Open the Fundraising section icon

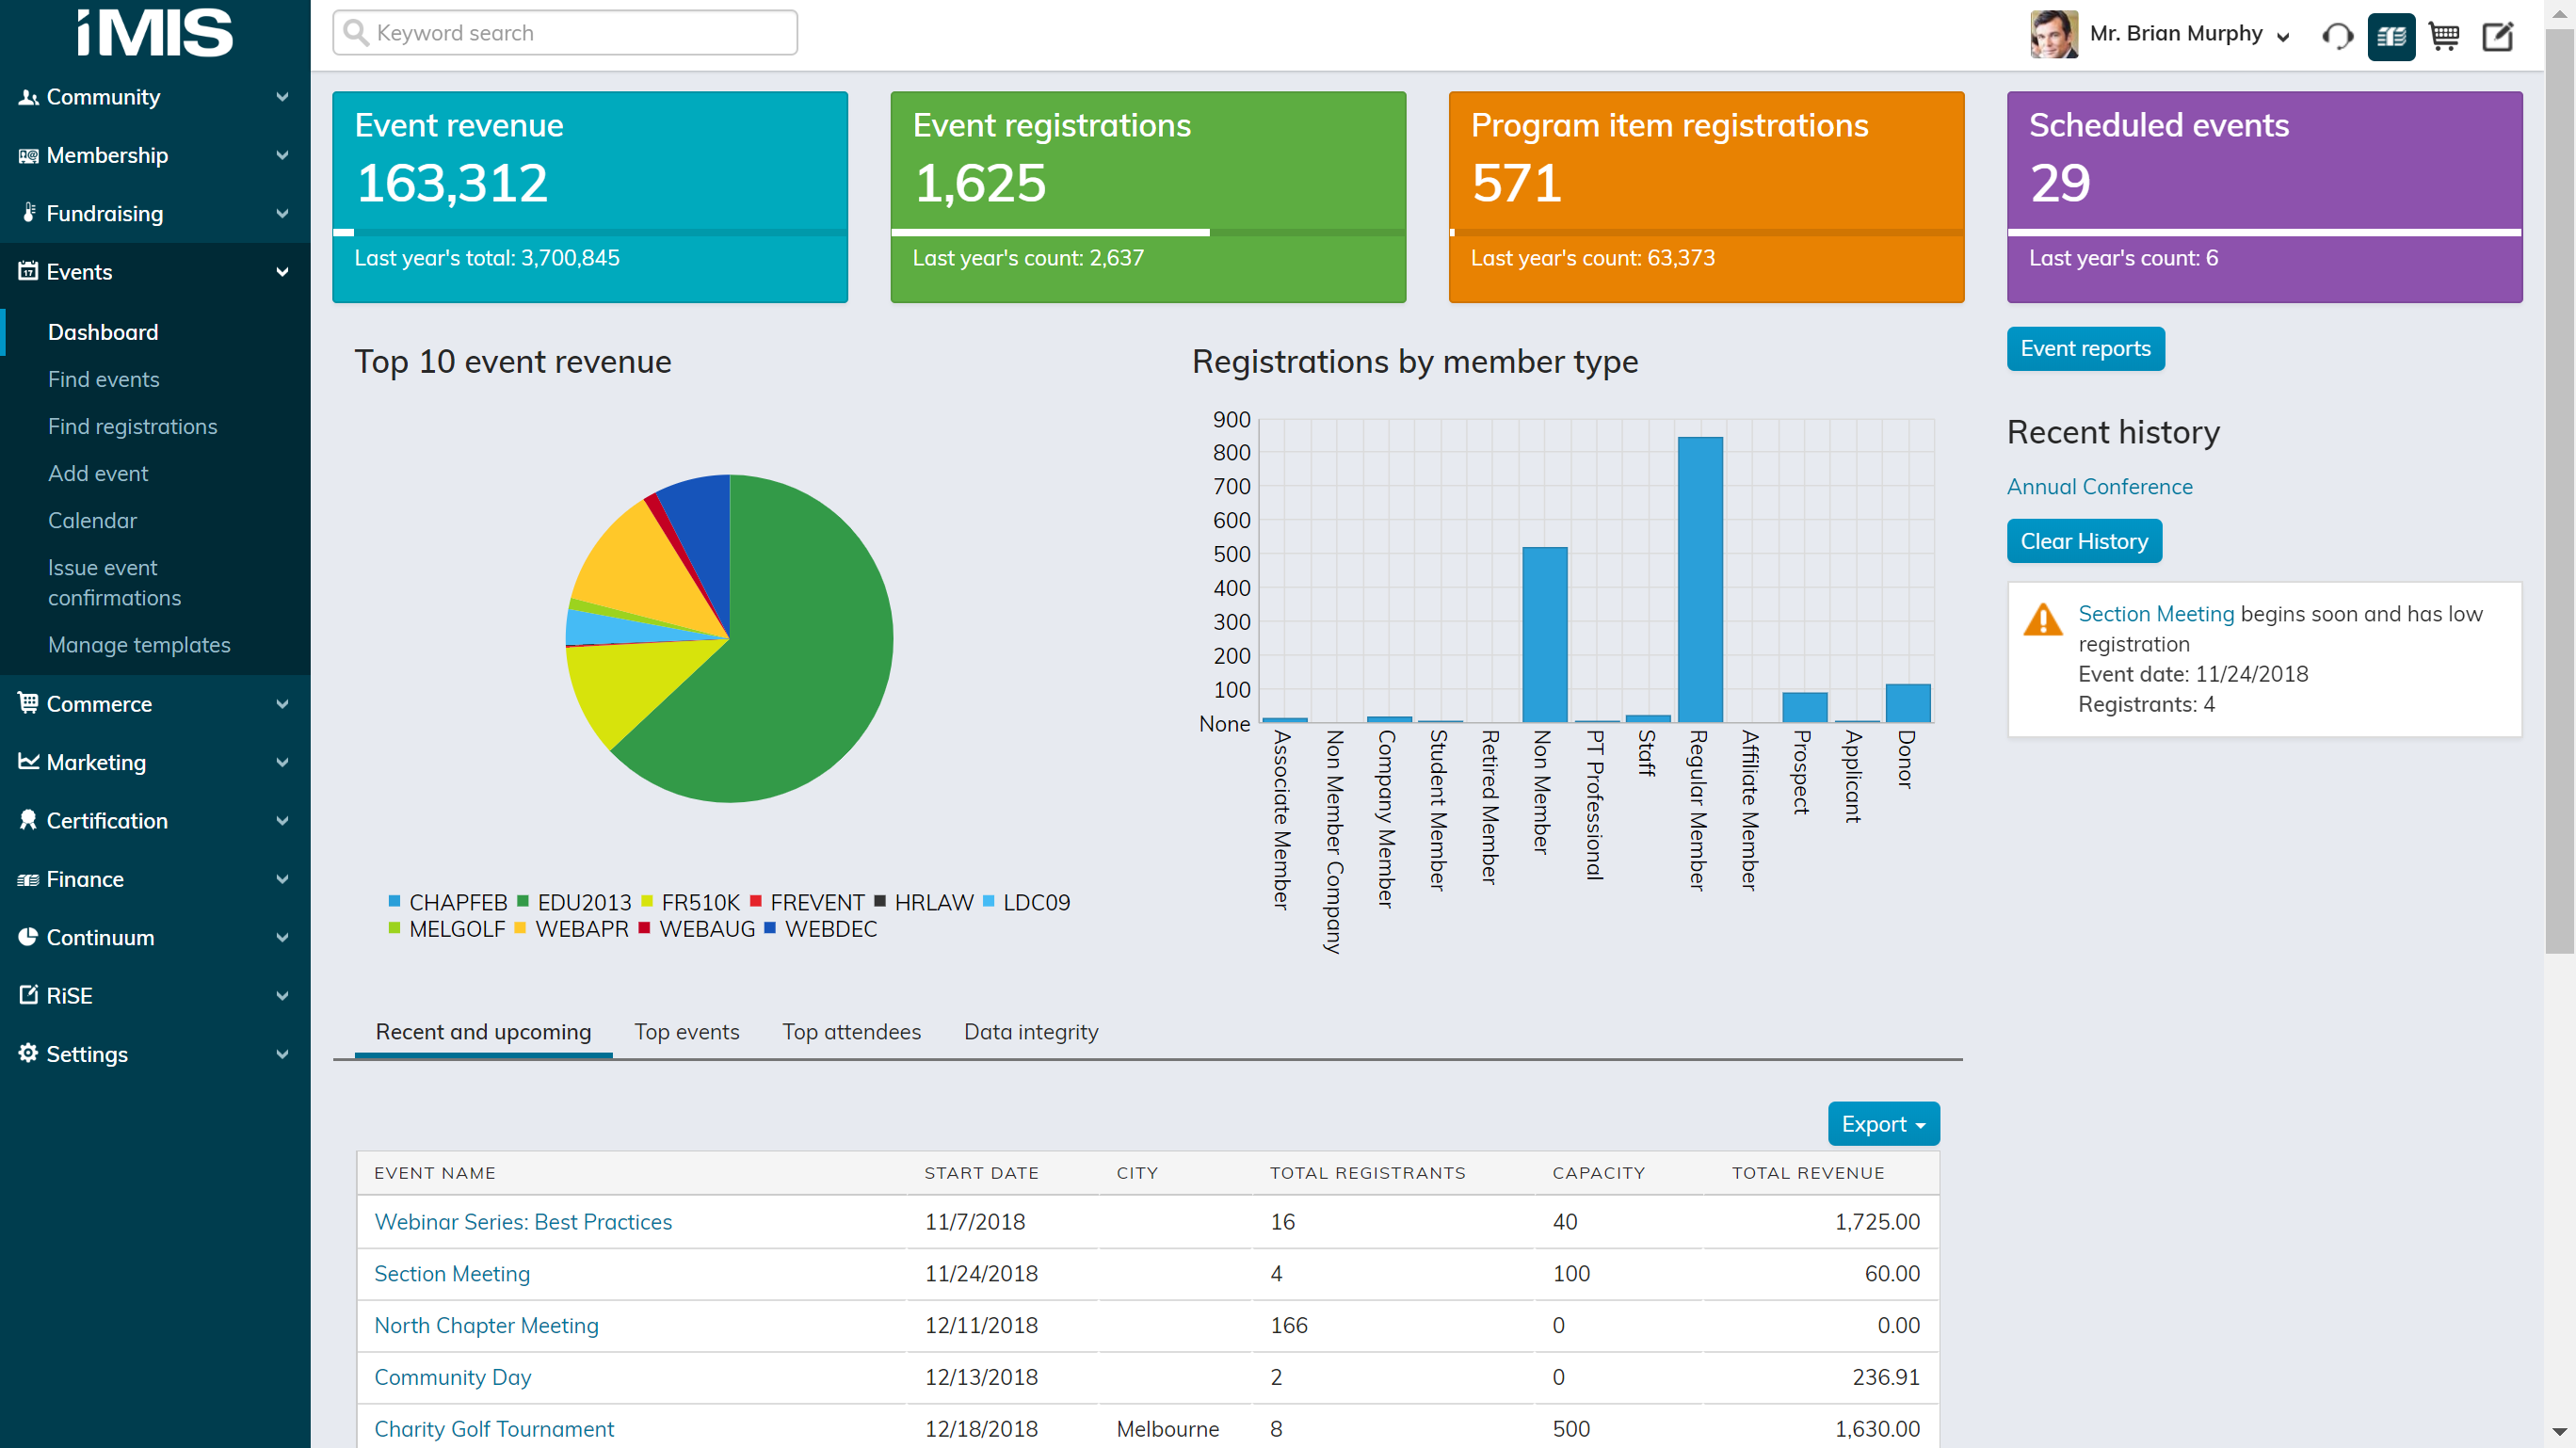[26, 213]
